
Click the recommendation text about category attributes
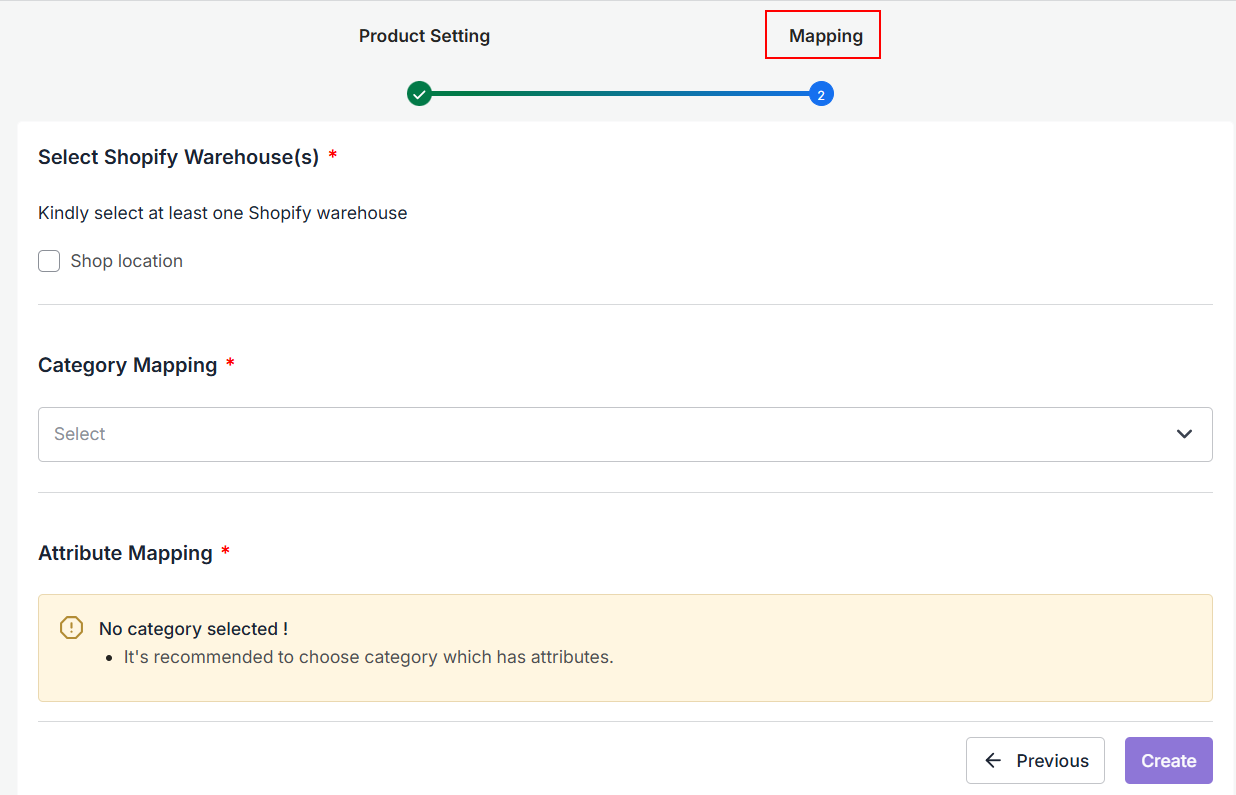tap(368, 657)
